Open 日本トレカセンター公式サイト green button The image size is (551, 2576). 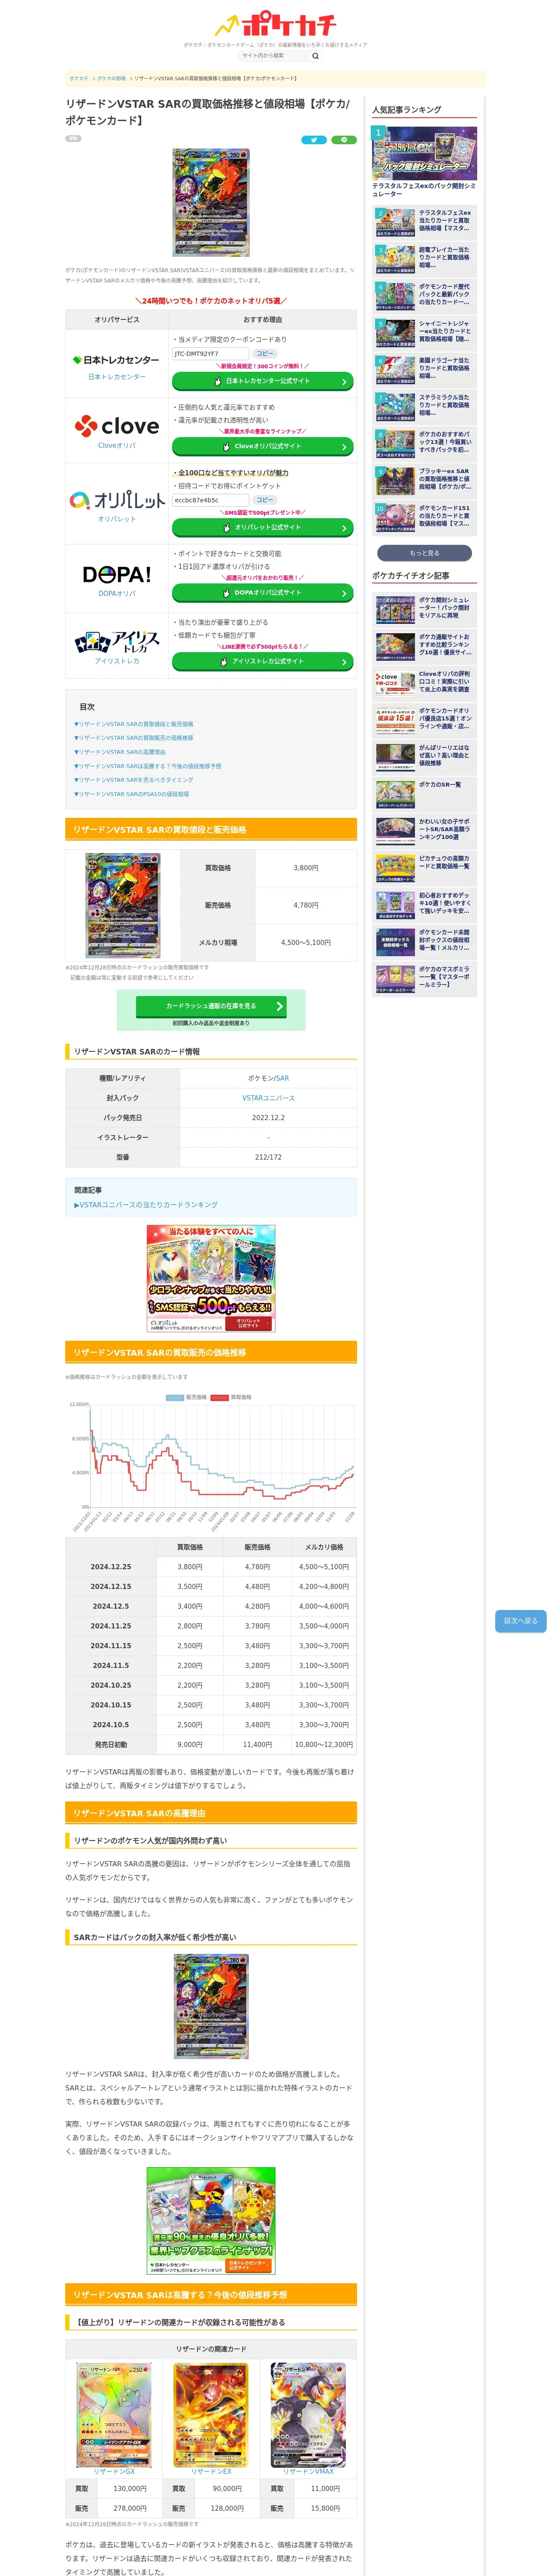point(262,381)
